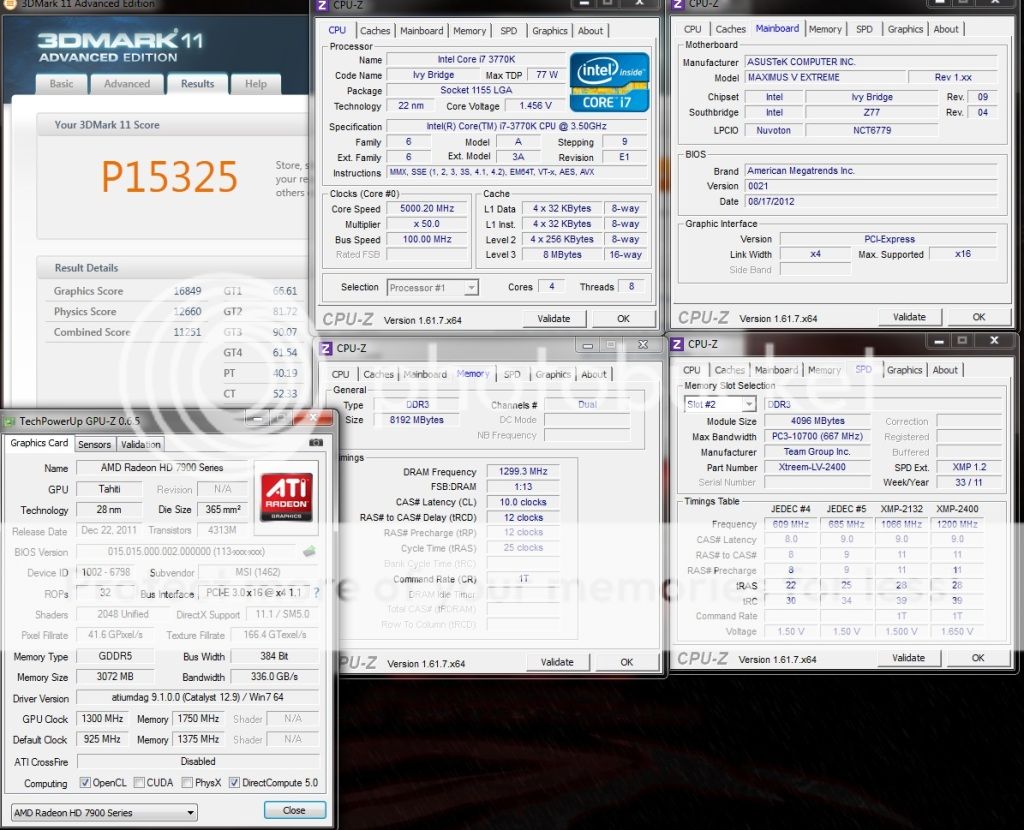Select the Help tab in 3DMark 11
This screenshot has height=830, width=1024.
click(x=256, y=84)
